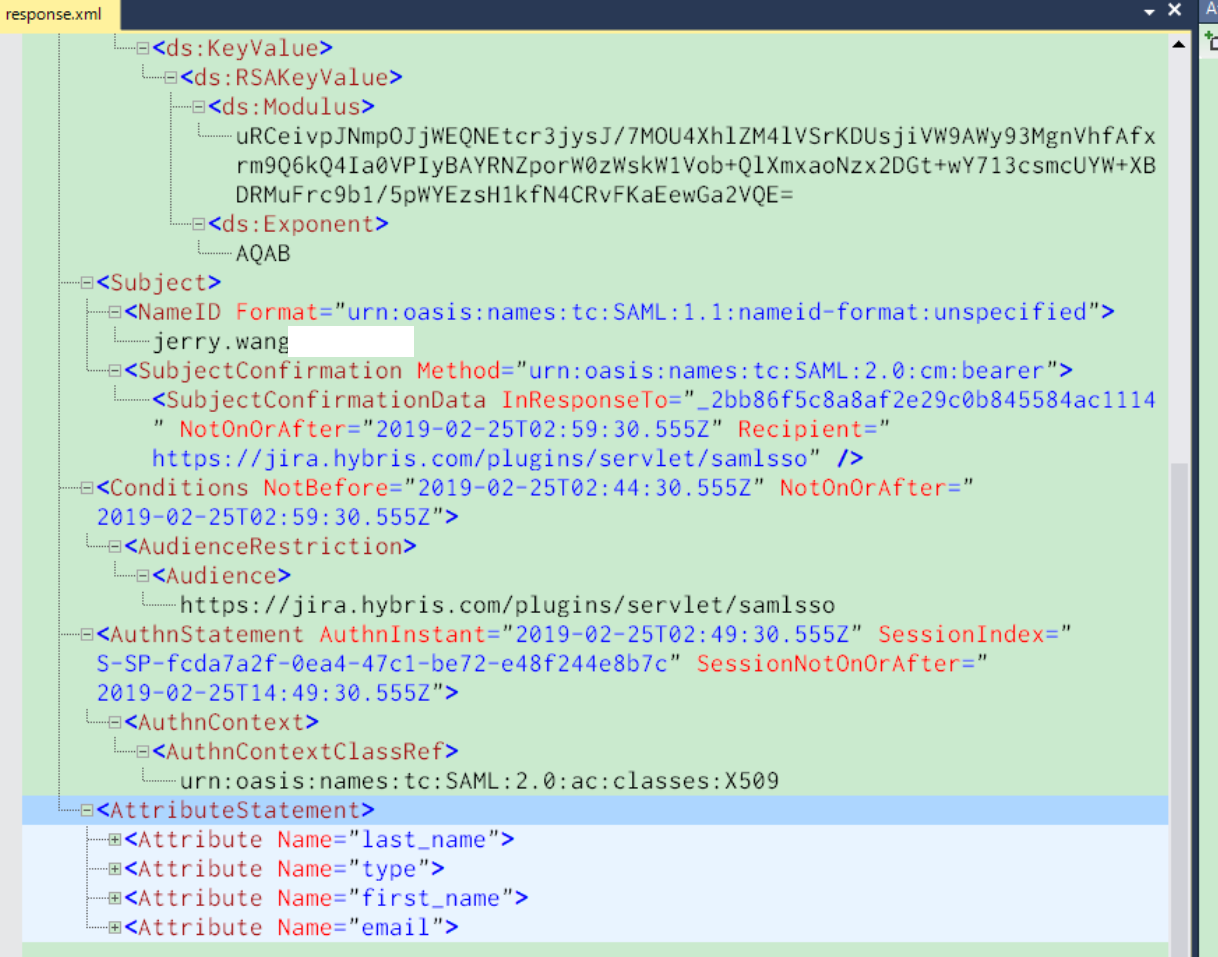Viewport: 1218px width, 957px height.
Task: Click the jerry.wang NameID value
Action: pos(221,342)
